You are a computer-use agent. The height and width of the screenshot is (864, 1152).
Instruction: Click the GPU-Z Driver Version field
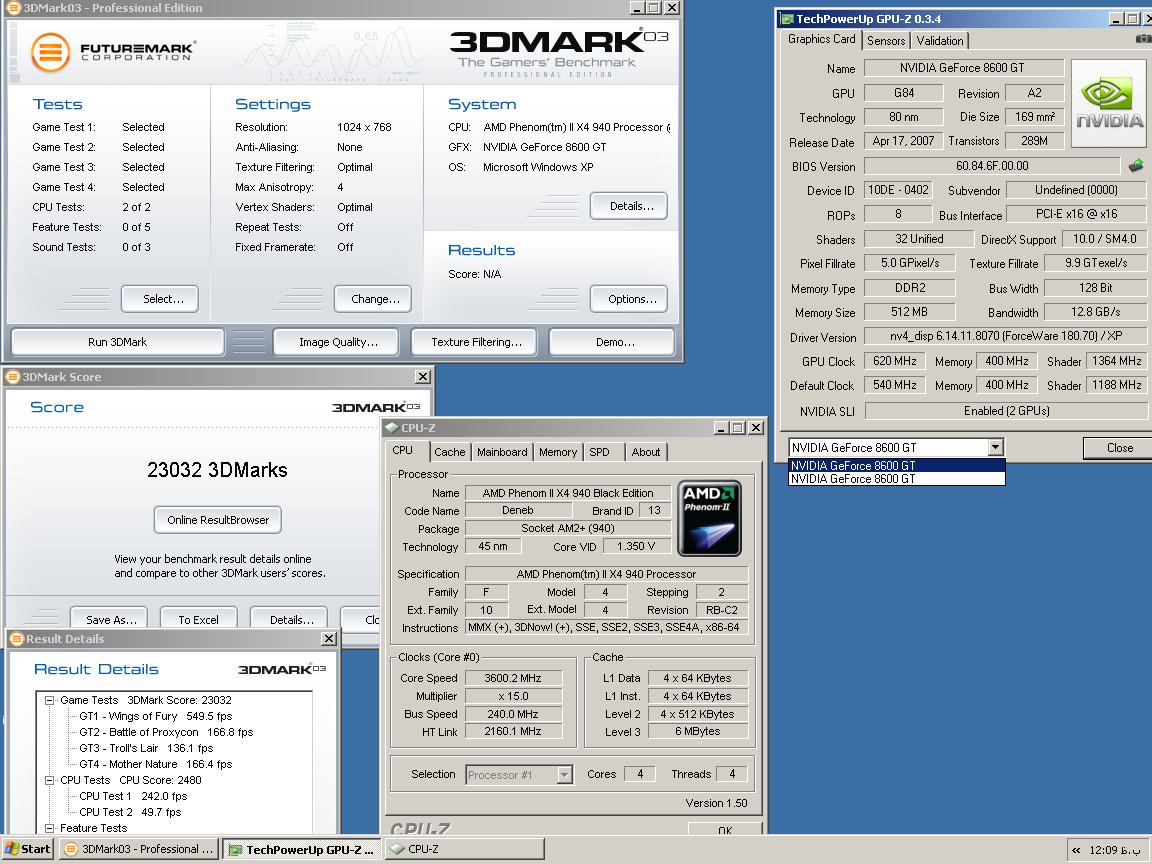click(x=1006, y=336)
